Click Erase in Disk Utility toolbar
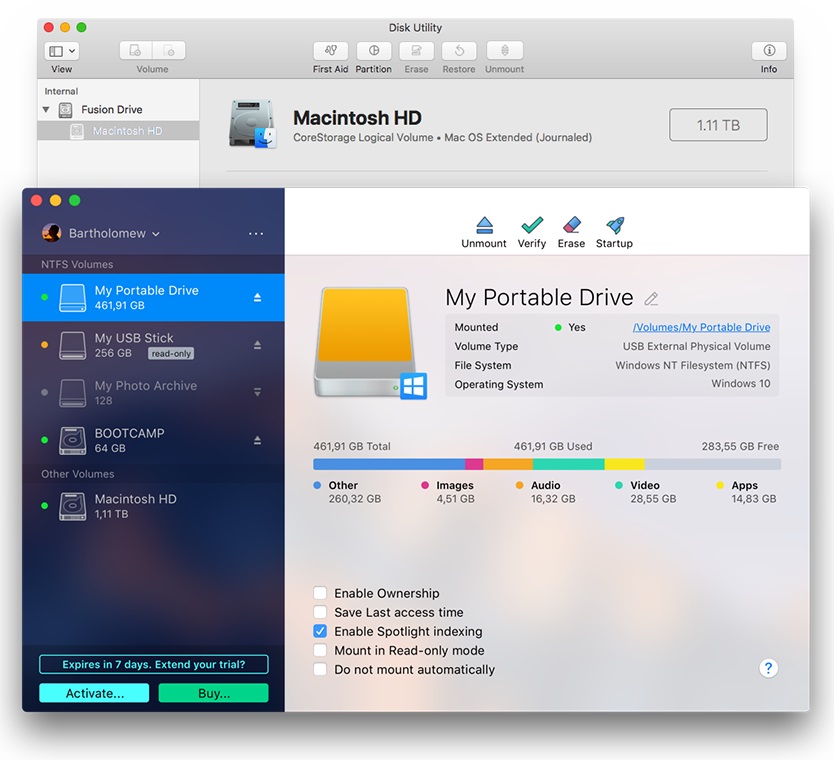The width and height of the screenshot is (834, 760). [x=416, y=51]
